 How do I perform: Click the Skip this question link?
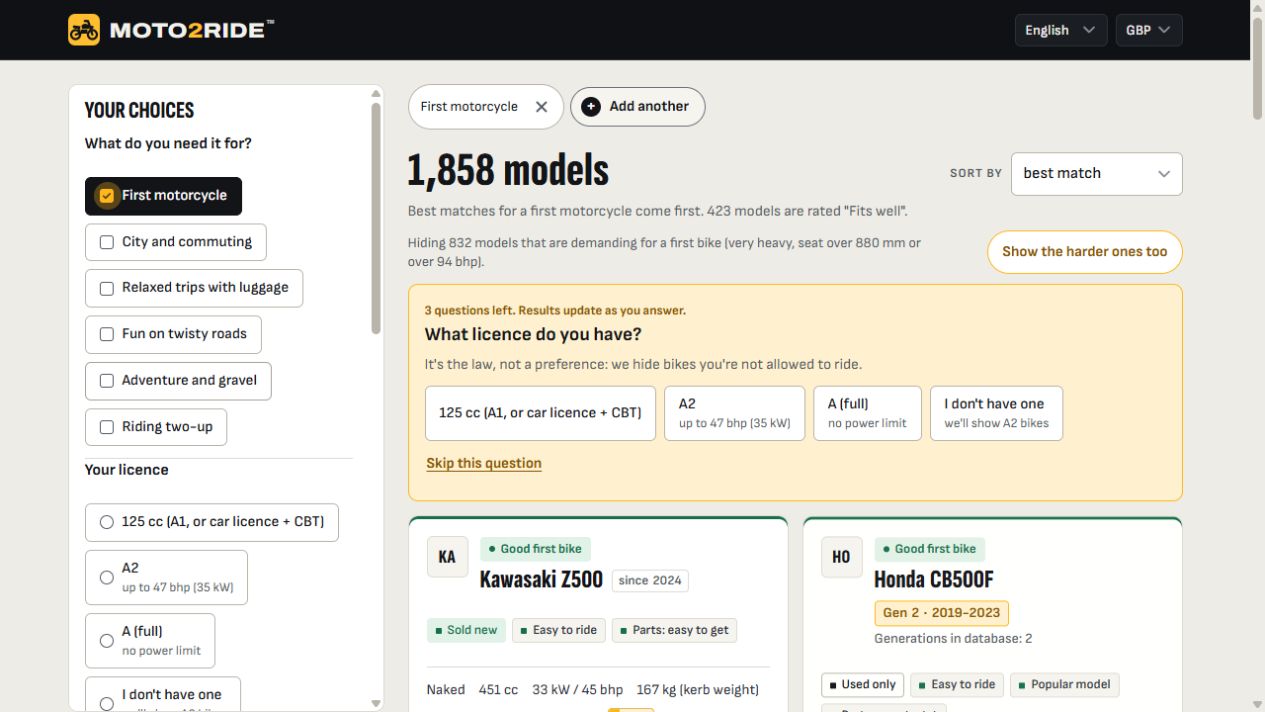[x=484, y=463]
